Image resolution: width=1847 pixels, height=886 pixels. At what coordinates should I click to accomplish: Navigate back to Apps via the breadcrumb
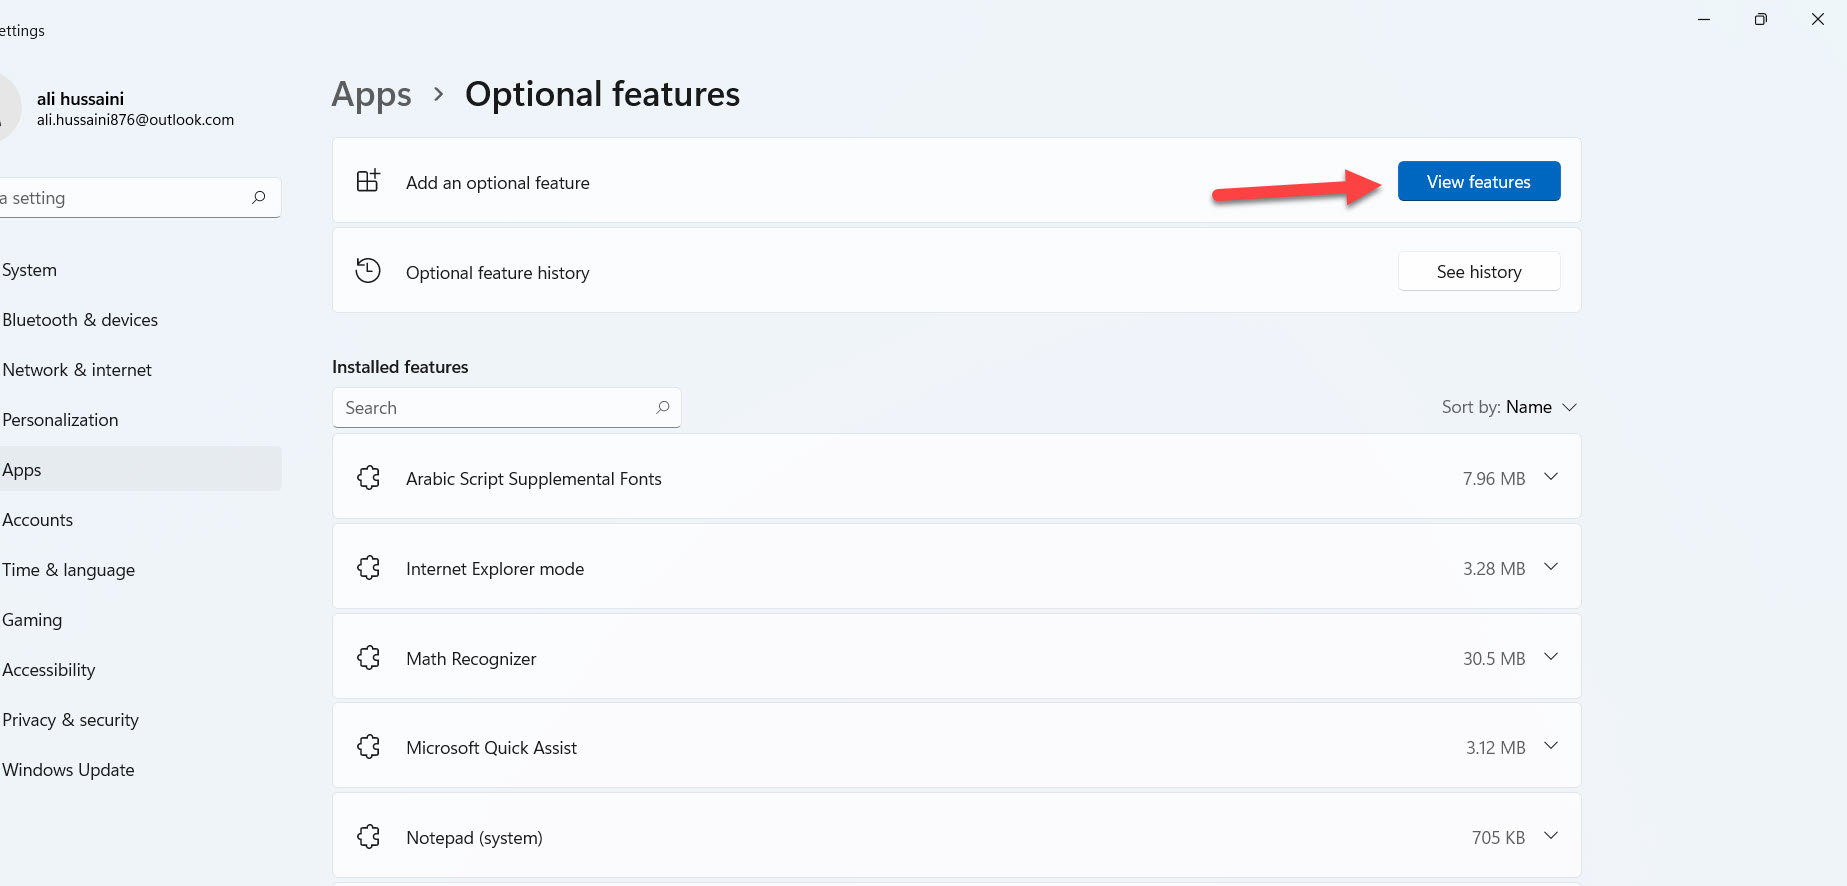(x=371, y=95)
